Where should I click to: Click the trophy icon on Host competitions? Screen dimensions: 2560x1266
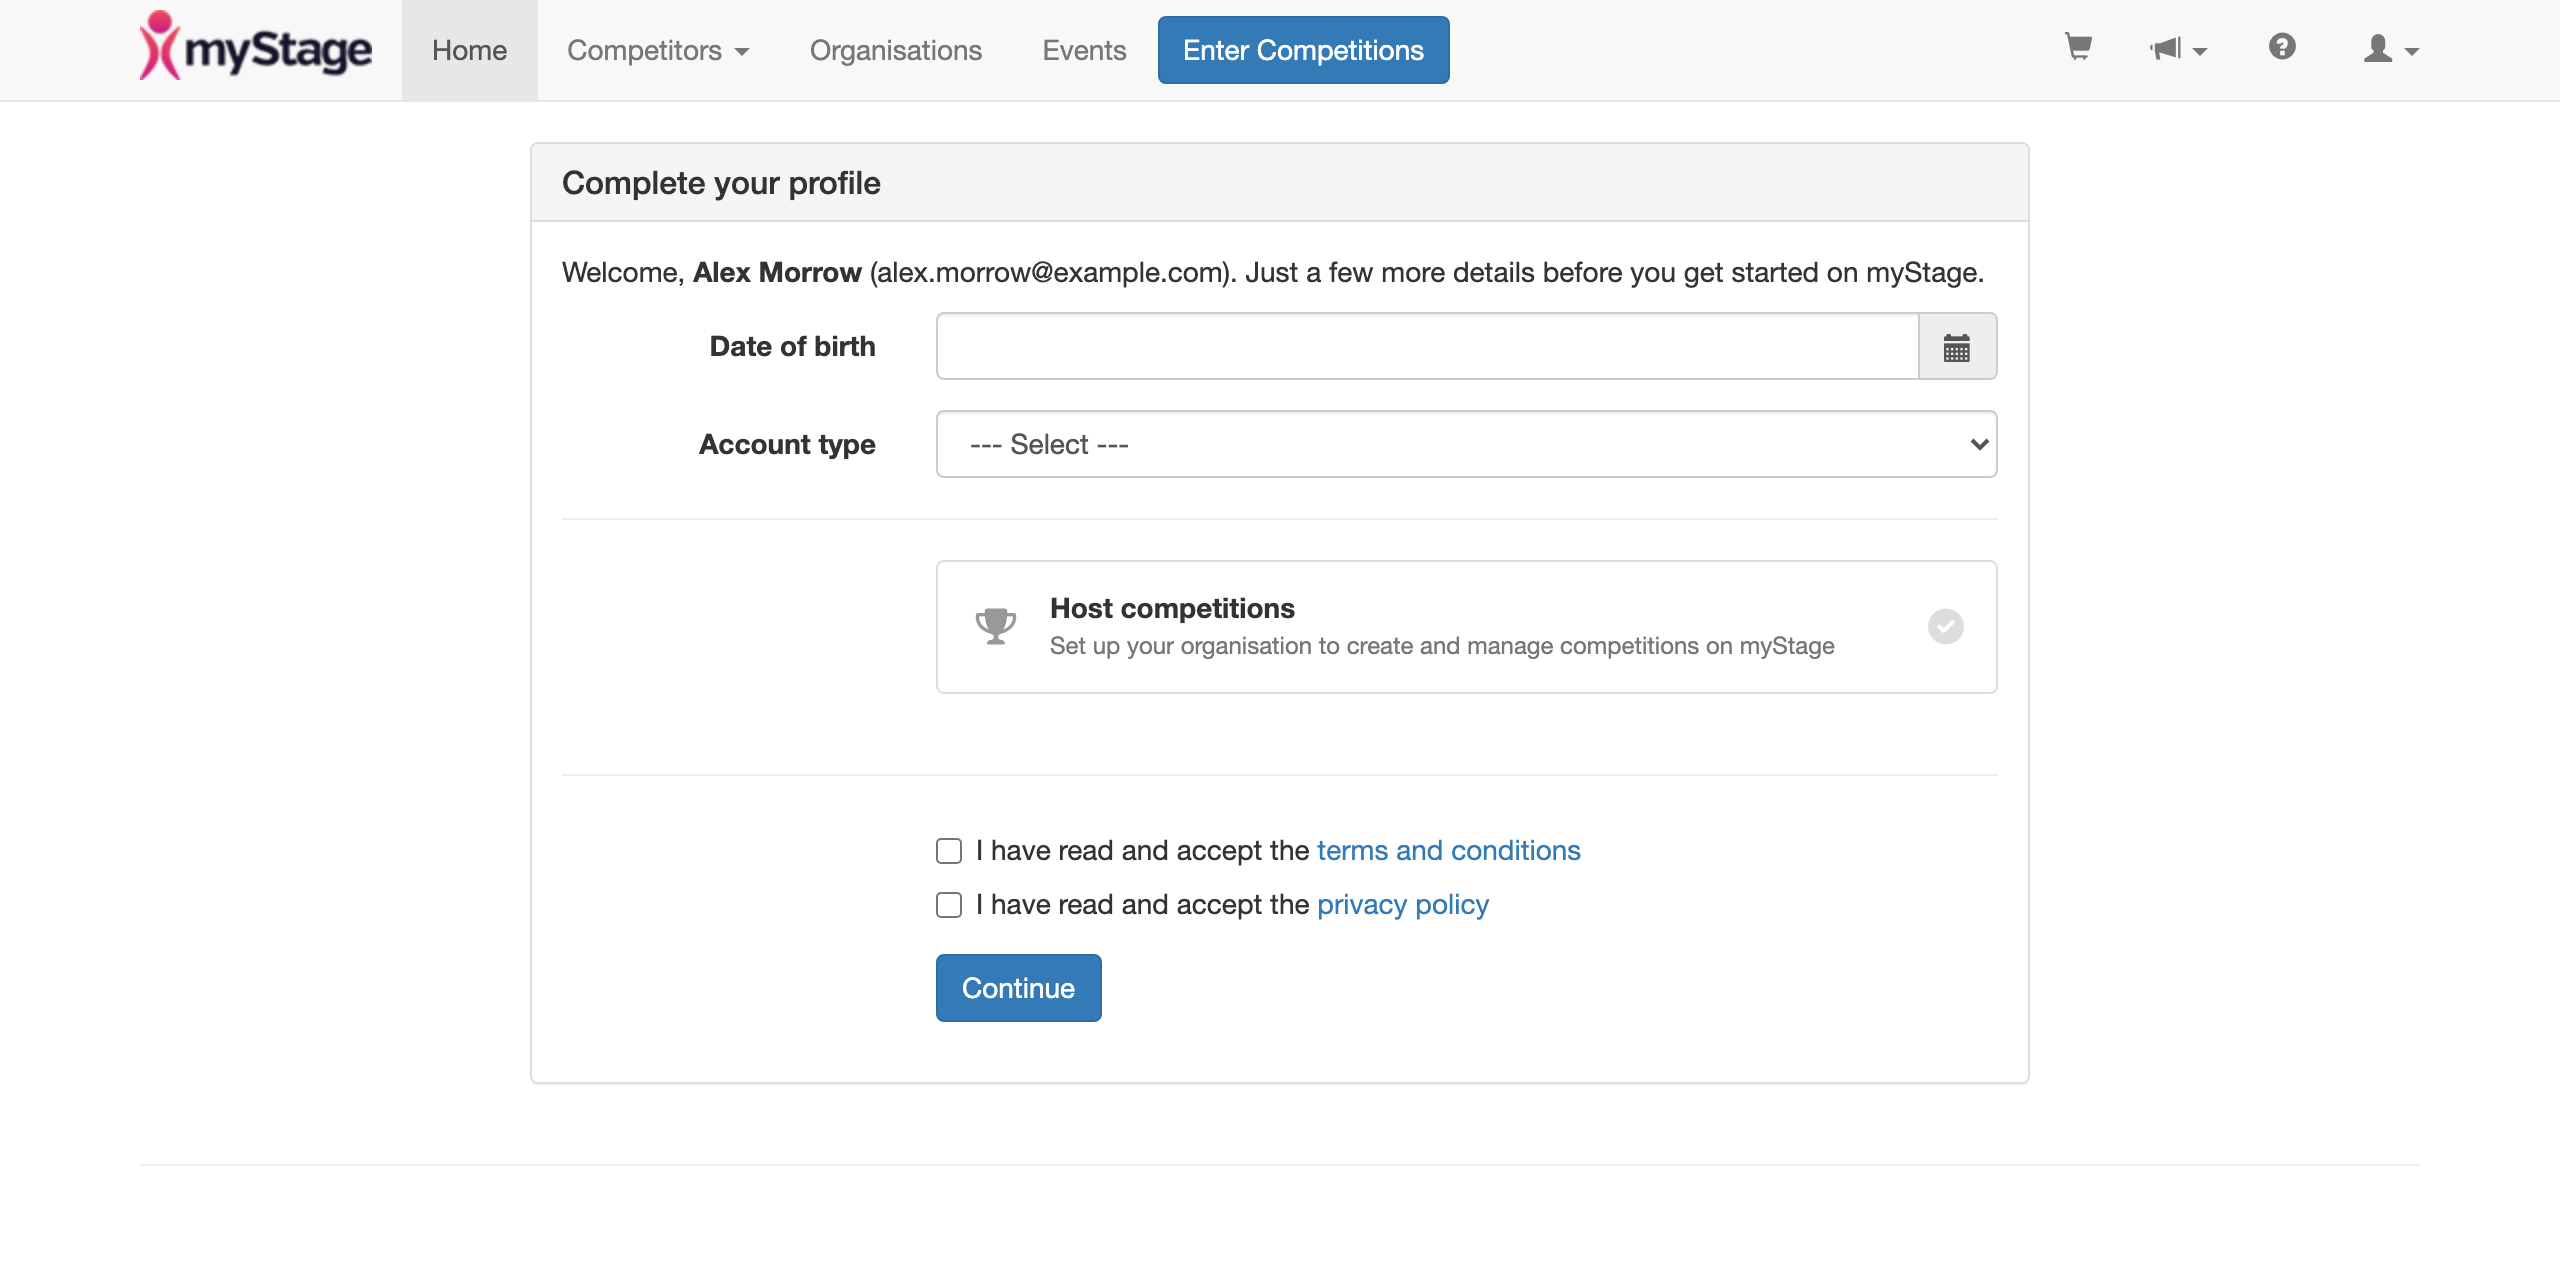[x=996, y=626]
